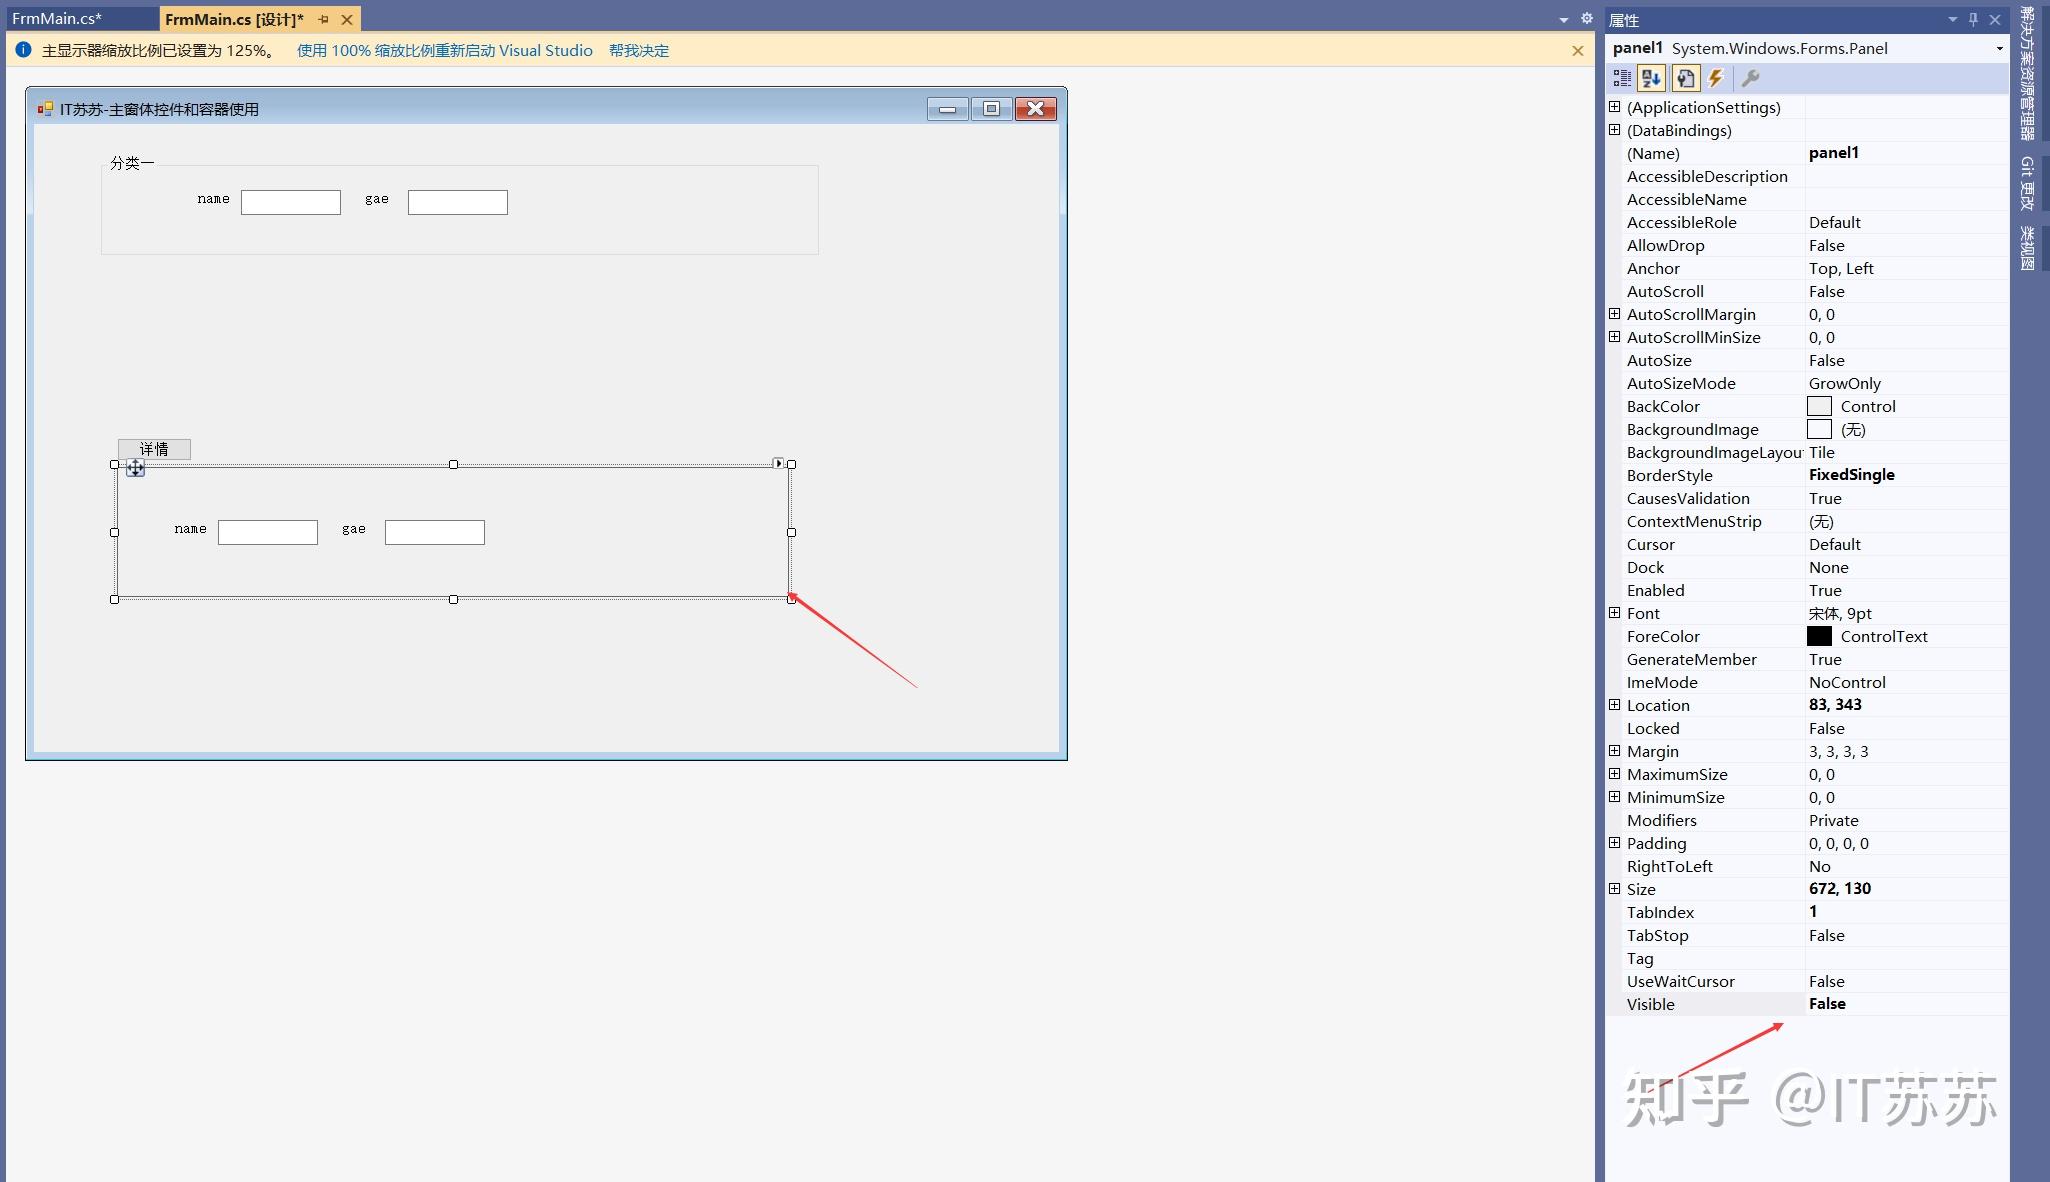Open panel1 smart tag arrow

[x=778, y=463]
